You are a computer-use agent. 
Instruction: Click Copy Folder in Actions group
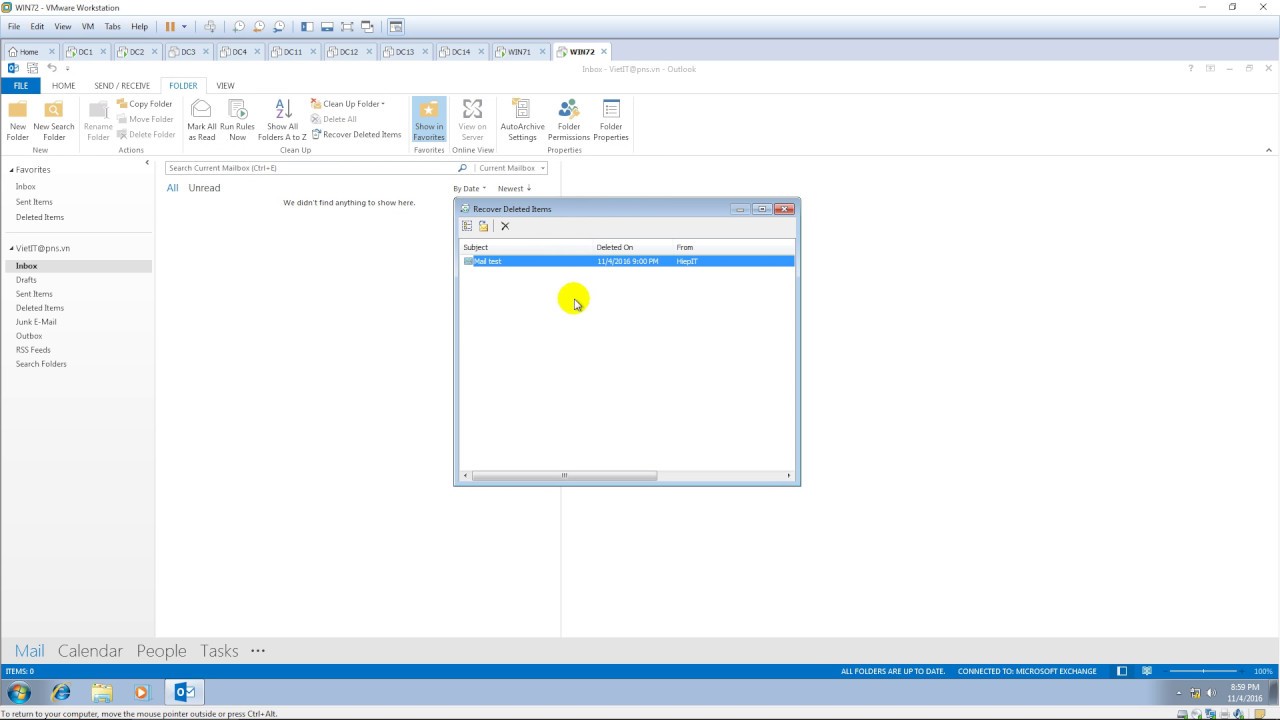tap(145, 104)
